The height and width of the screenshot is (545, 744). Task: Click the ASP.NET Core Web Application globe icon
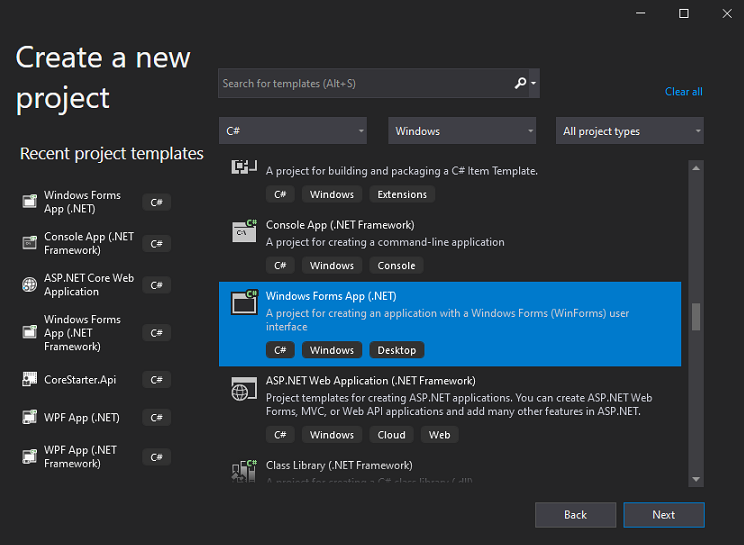[29, 285]
